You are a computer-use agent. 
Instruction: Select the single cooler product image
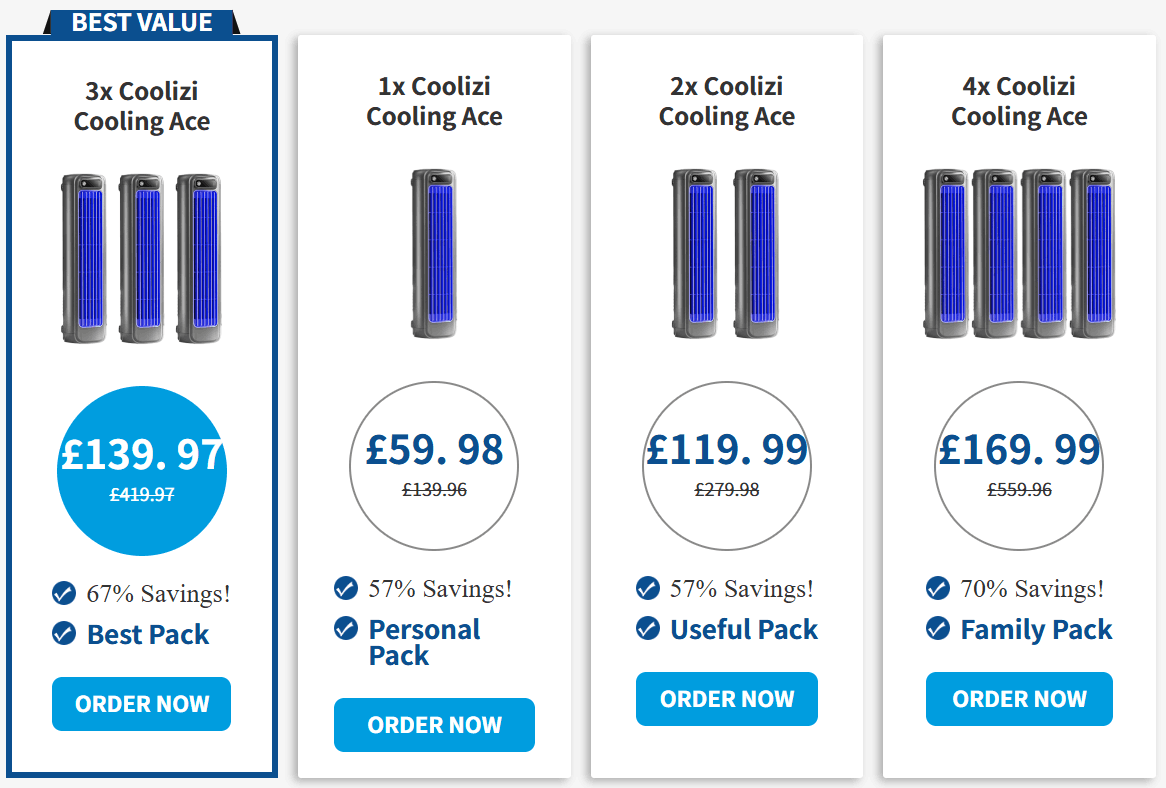(x=434, y=253)
